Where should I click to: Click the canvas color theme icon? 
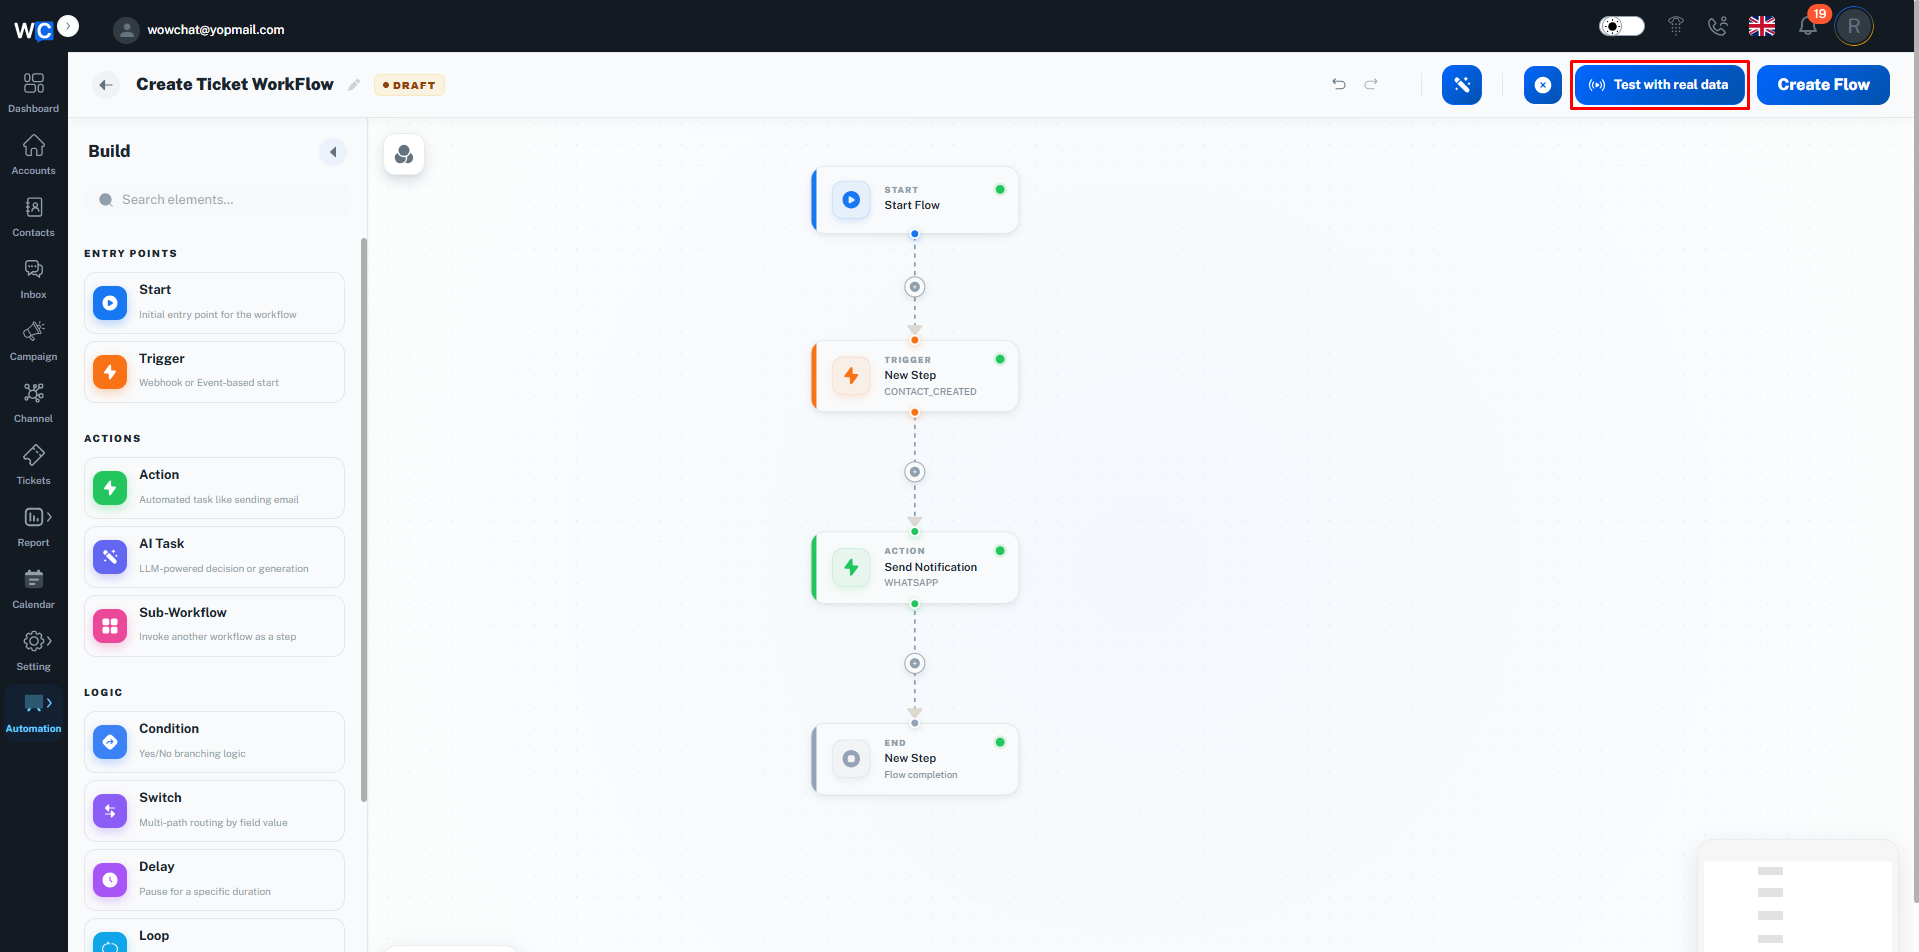click(404, 154)
